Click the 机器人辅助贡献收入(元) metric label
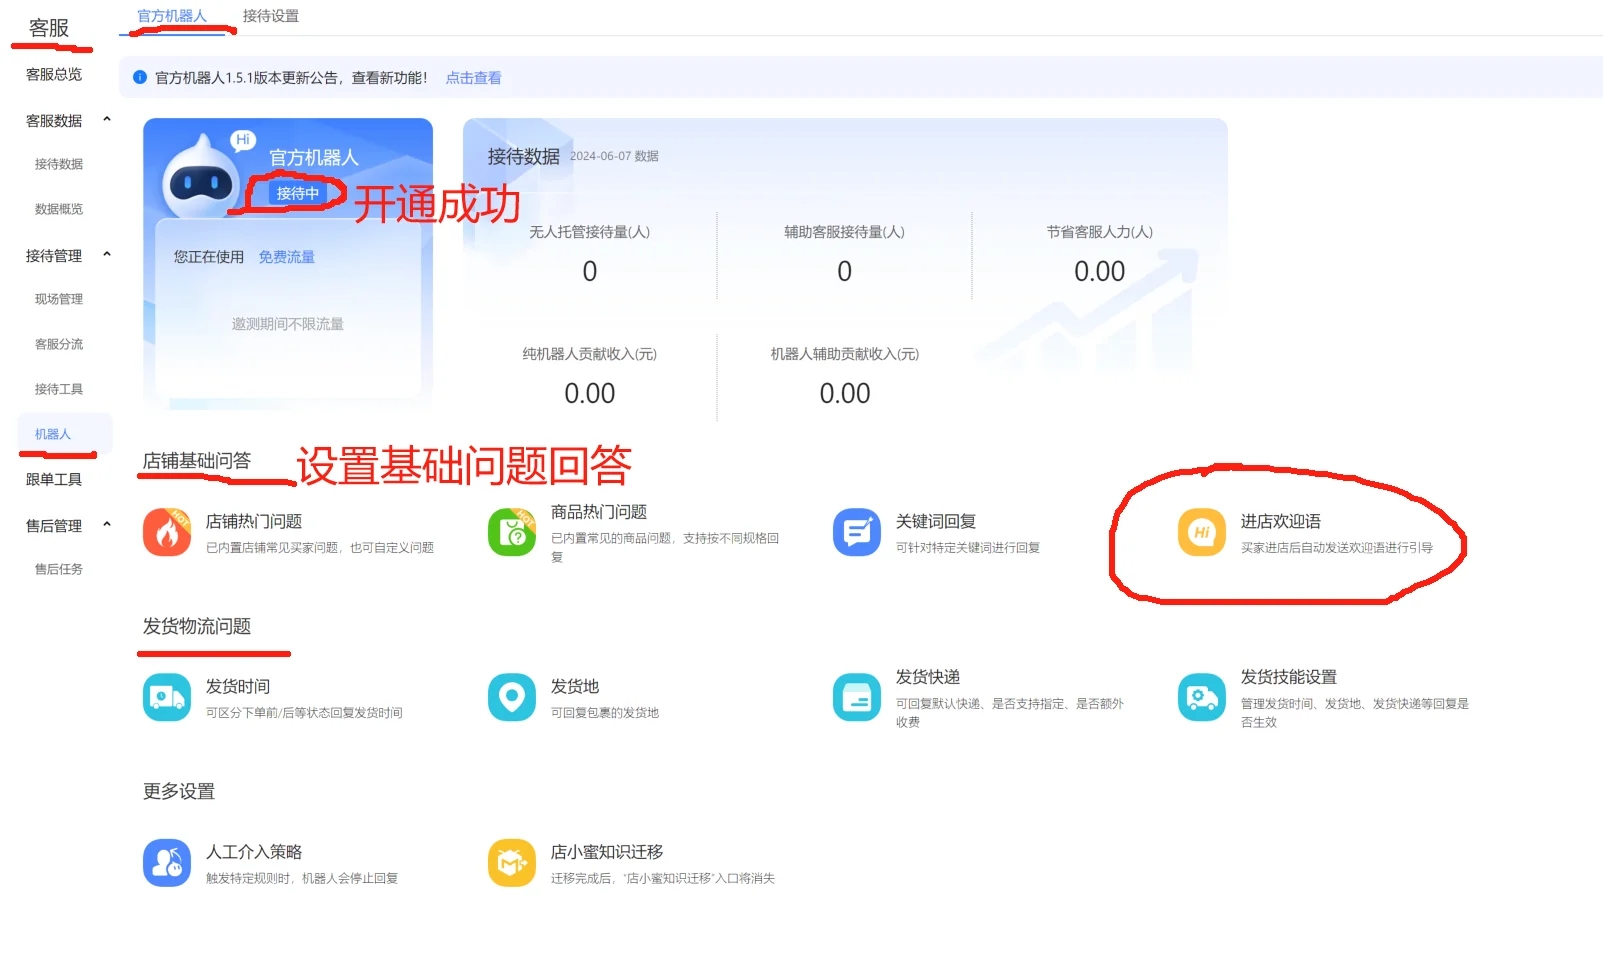Image resolution: width=1603 pixels, height=969 pixels. click(845, 354)
